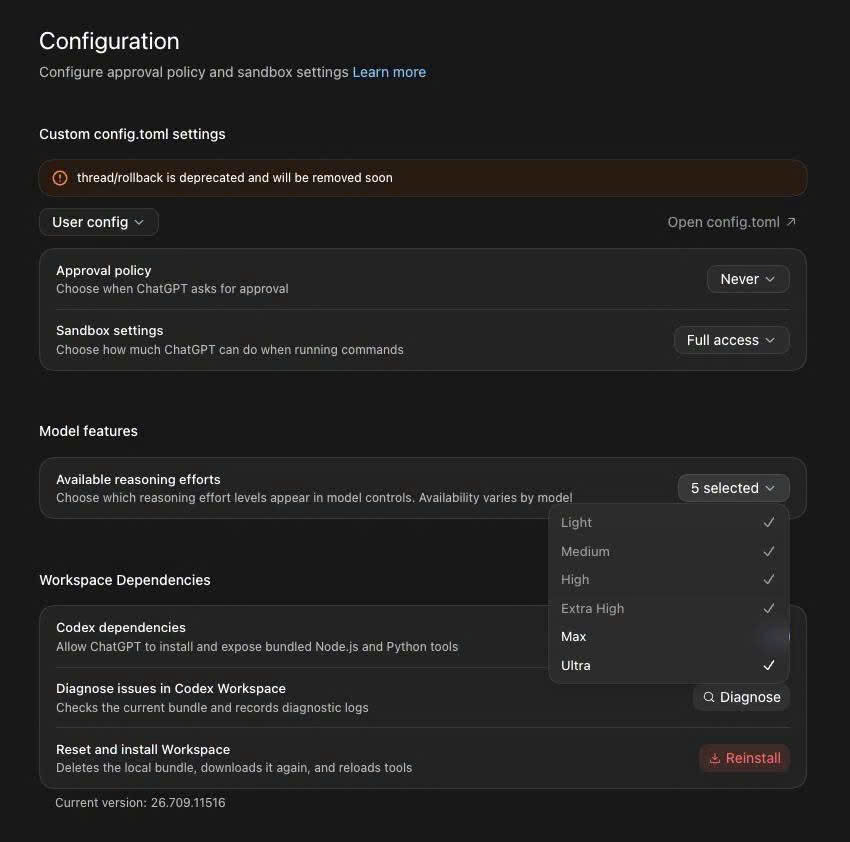Uncheck the Medium reasoning effort option
850x842 pixels.
coord(668,551)
